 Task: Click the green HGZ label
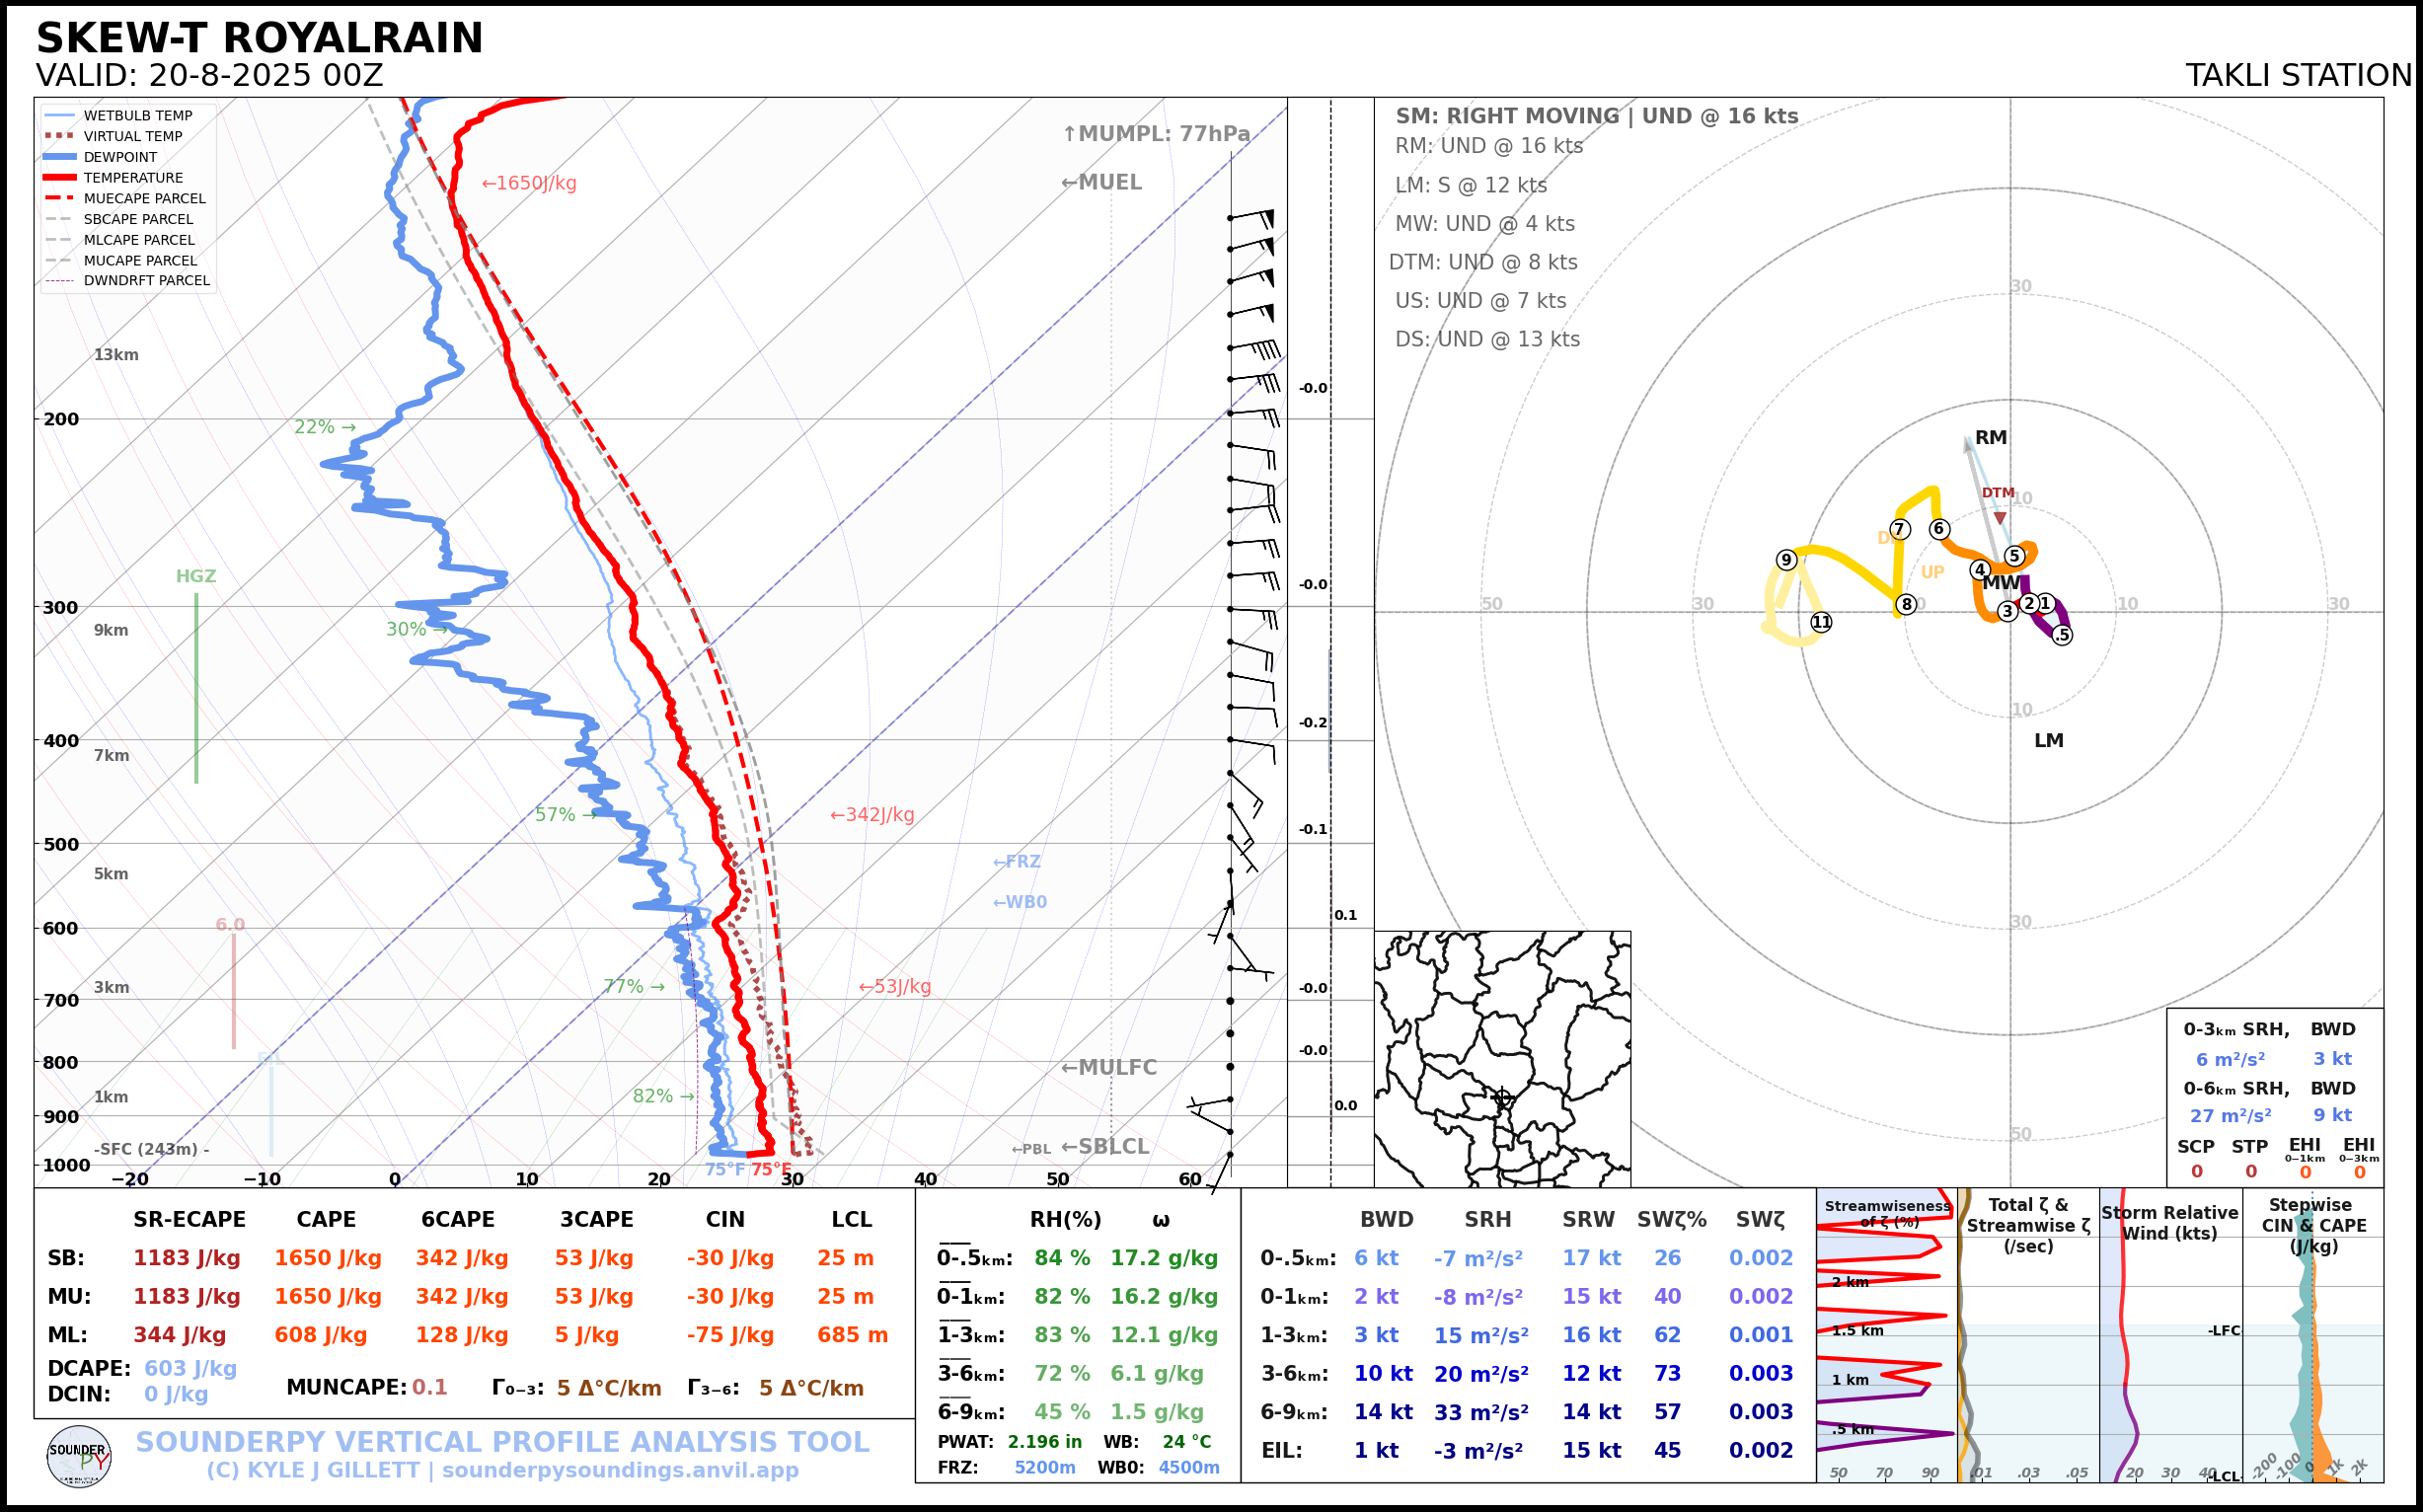(x=196, y=576)
